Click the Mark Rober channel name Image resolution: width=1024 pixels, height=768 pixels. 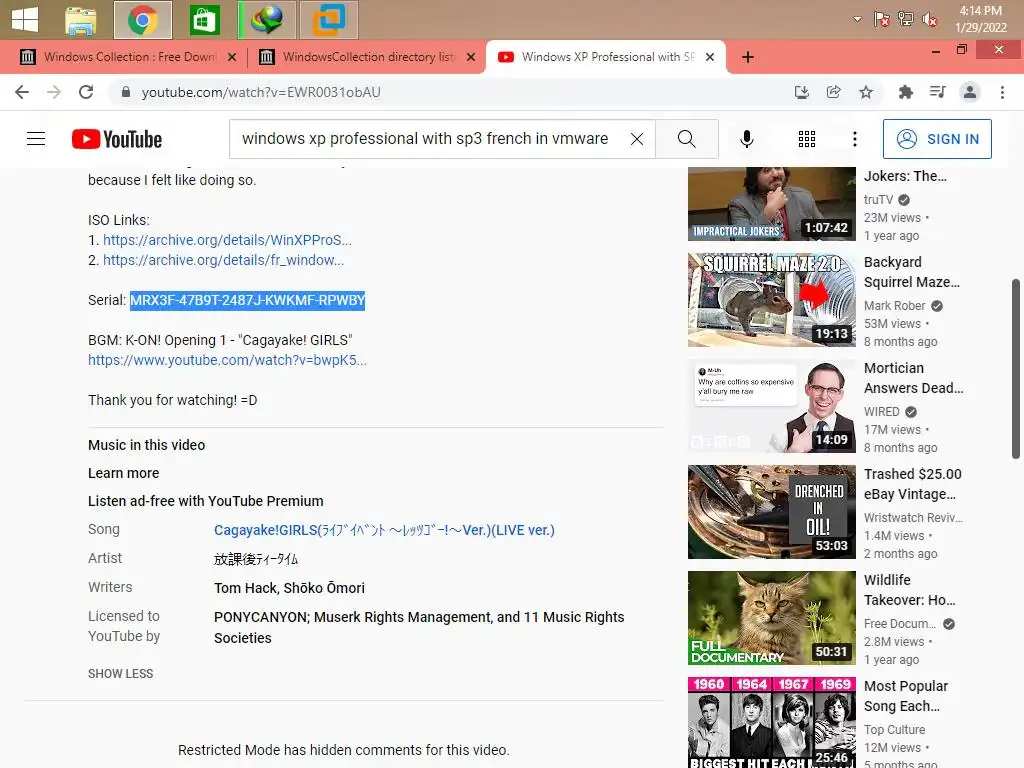[x=894, y=306]
